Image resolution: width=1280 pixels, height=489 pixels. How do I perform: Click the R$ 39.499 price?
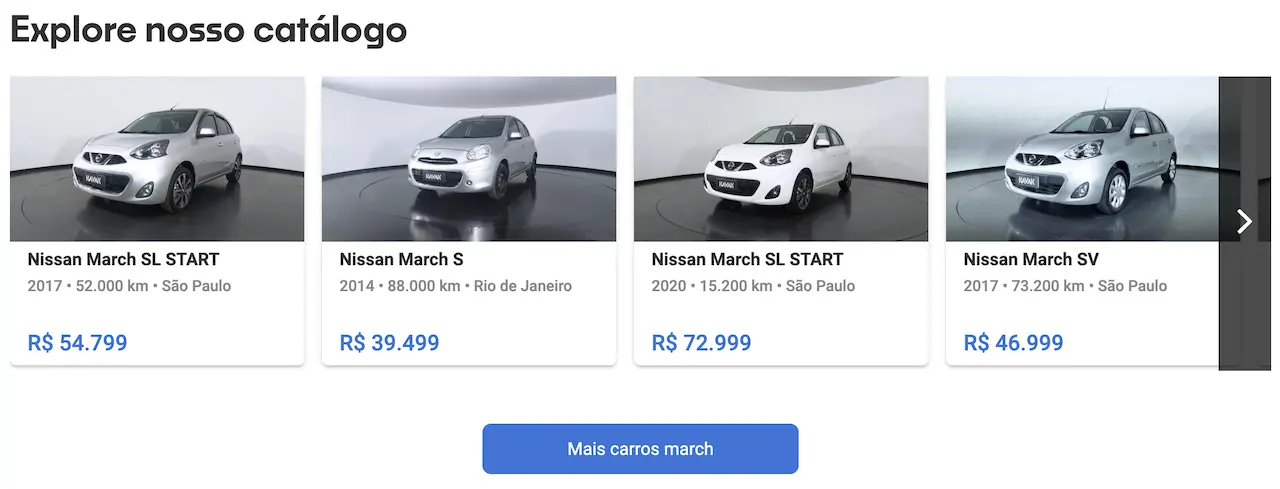390,344
